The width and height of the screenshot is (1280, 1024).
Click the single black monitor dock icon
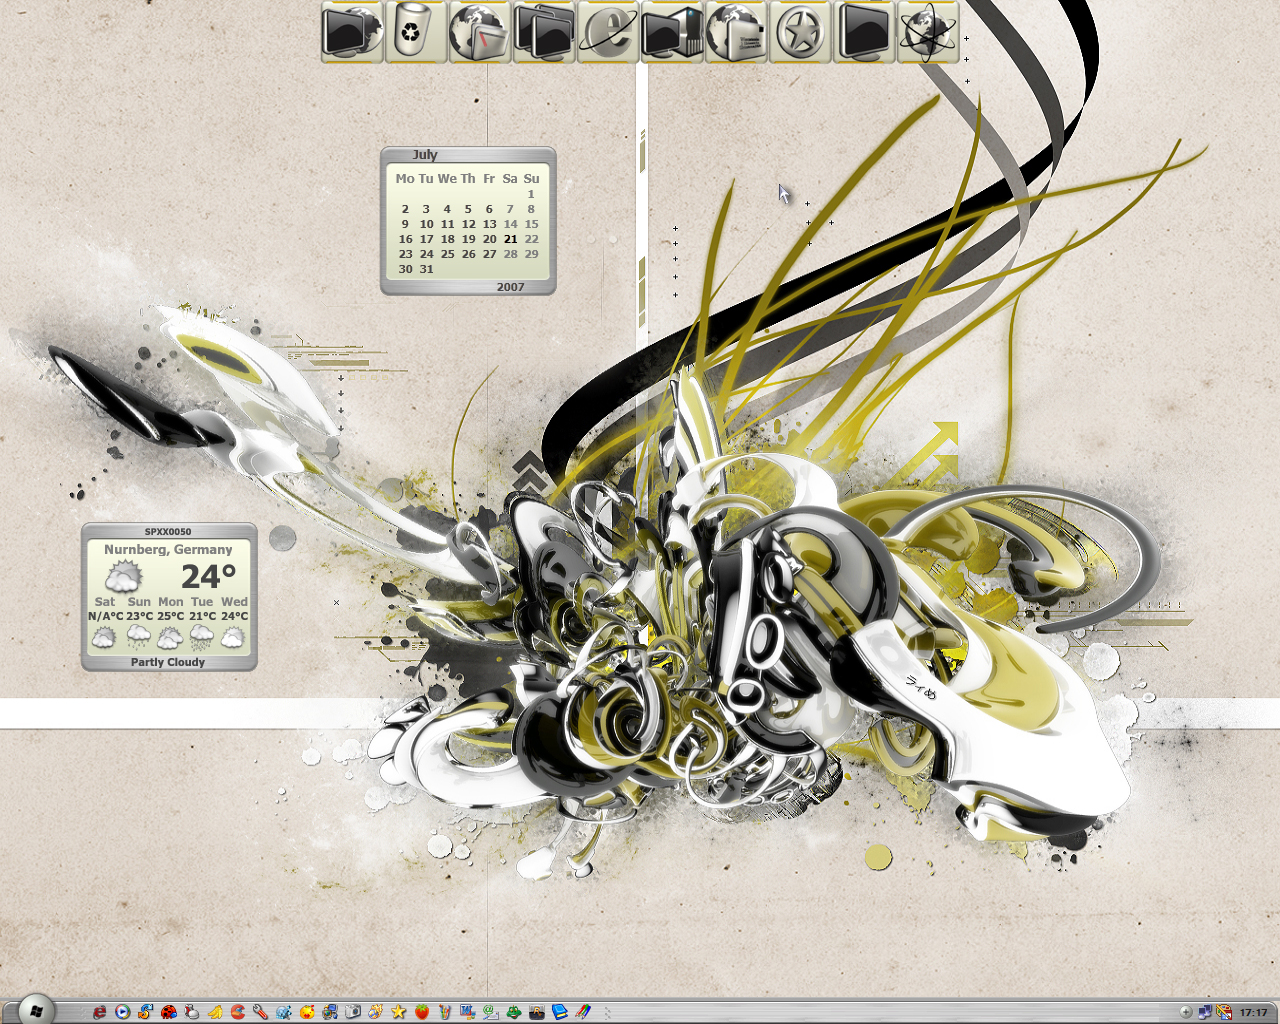[x=864, y=31]
